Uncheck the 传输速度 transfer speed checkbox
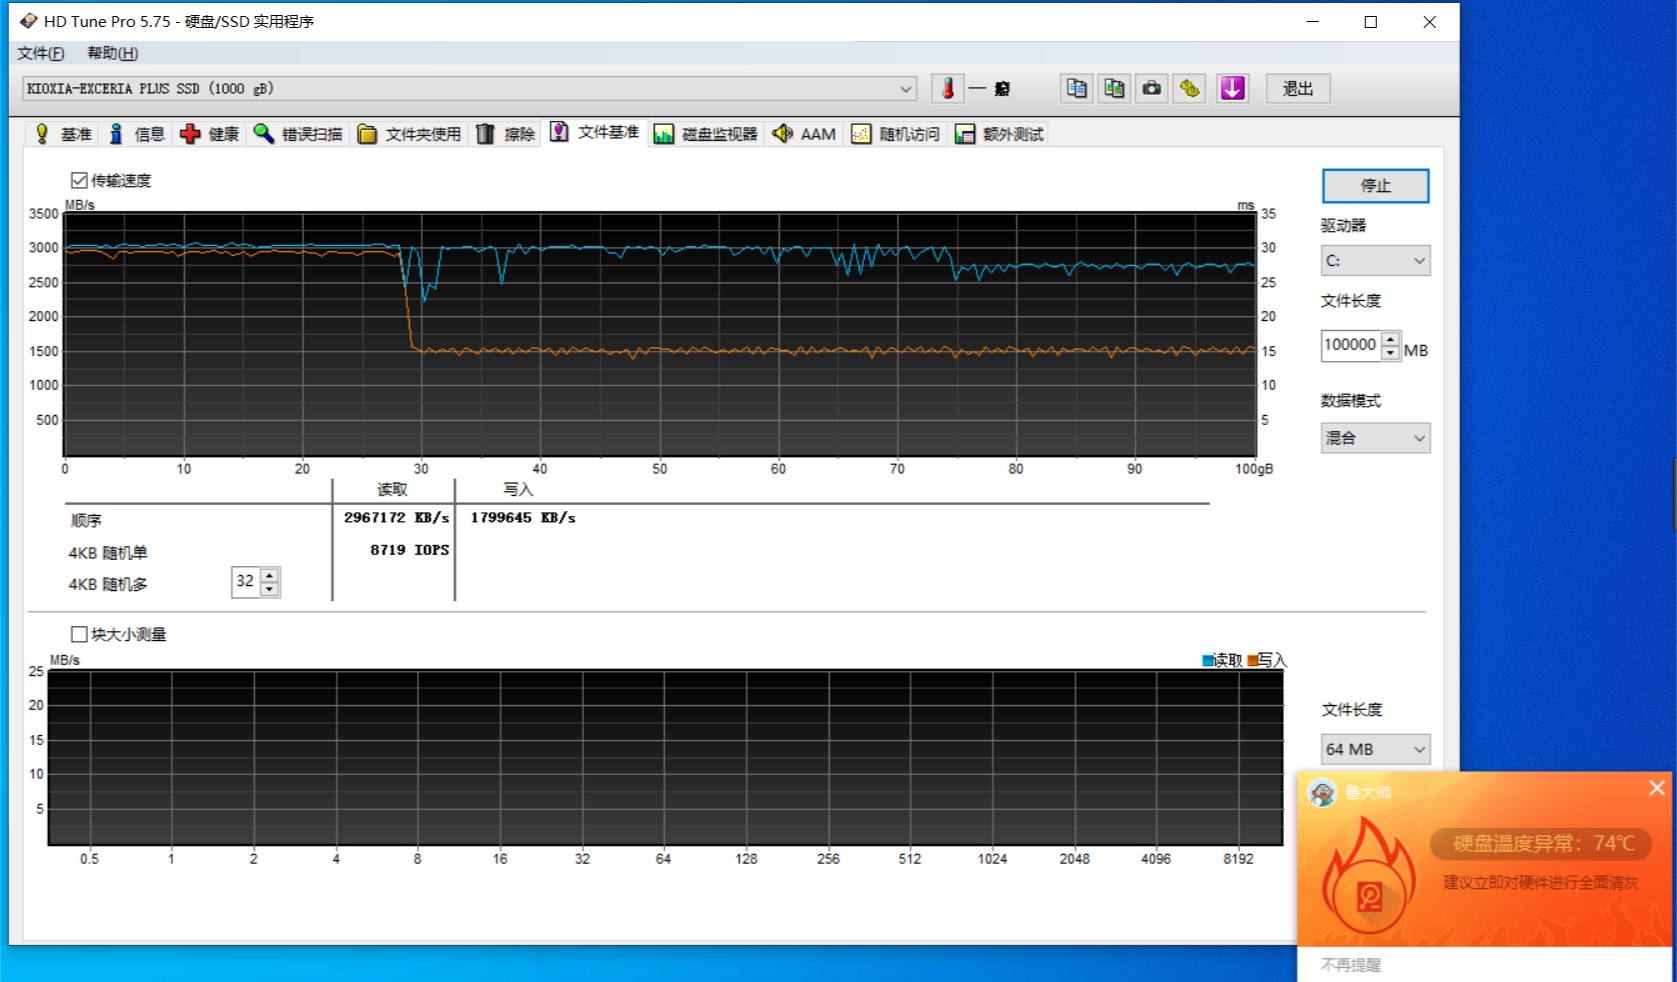This screenshot has width=1677, height=982. tap(79, 180)
